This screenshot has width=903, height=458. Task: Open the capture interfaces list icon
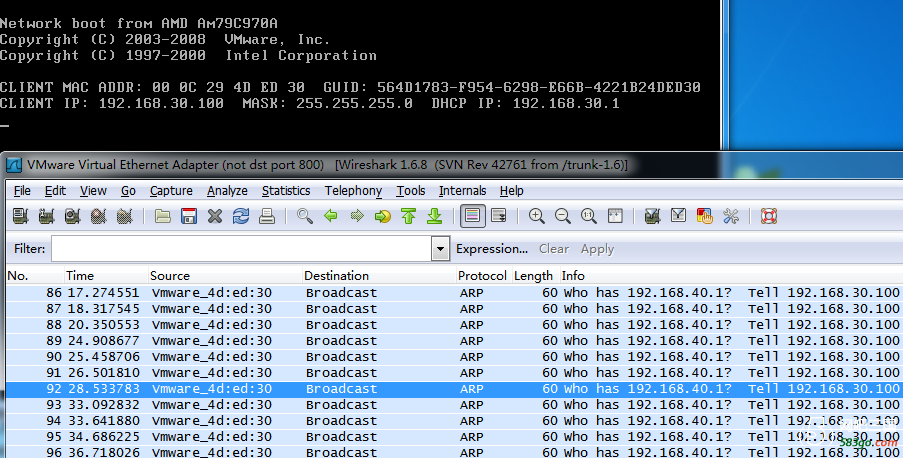21,216
